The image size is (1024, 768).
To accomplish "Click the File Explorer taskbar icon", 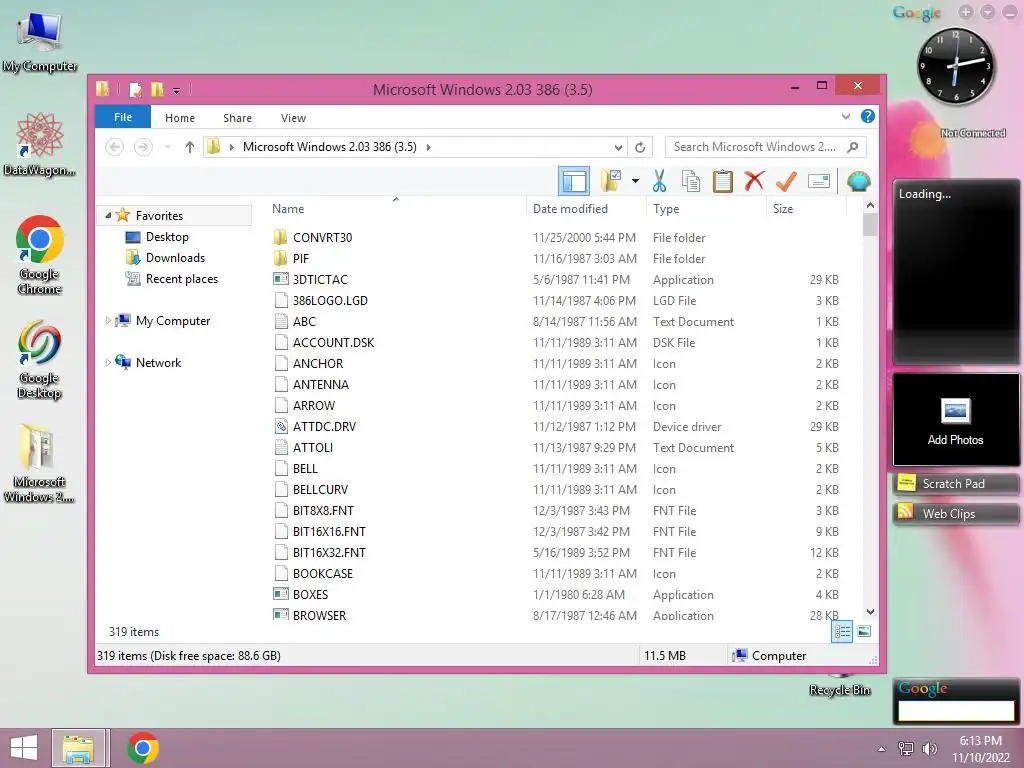I will coord(78,748).
